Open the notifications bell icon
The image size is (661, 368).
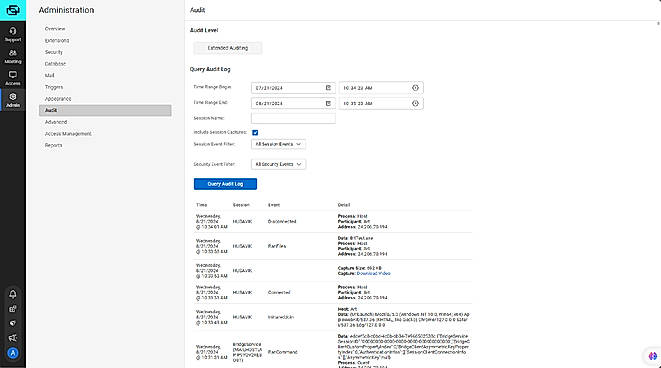[x=13, y=294]
